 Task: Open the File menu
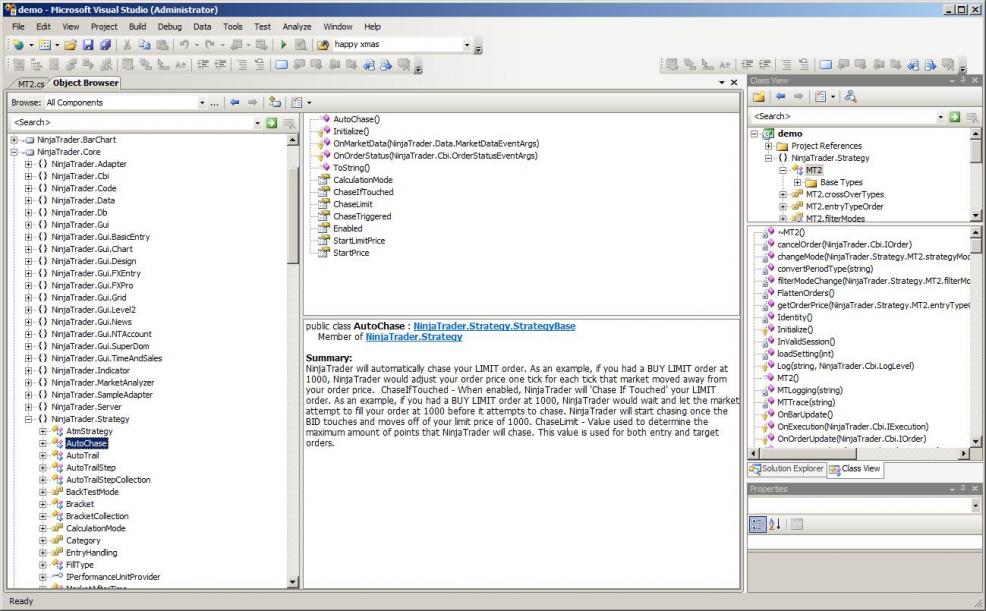pyautogui.click(x=18, y=26)
